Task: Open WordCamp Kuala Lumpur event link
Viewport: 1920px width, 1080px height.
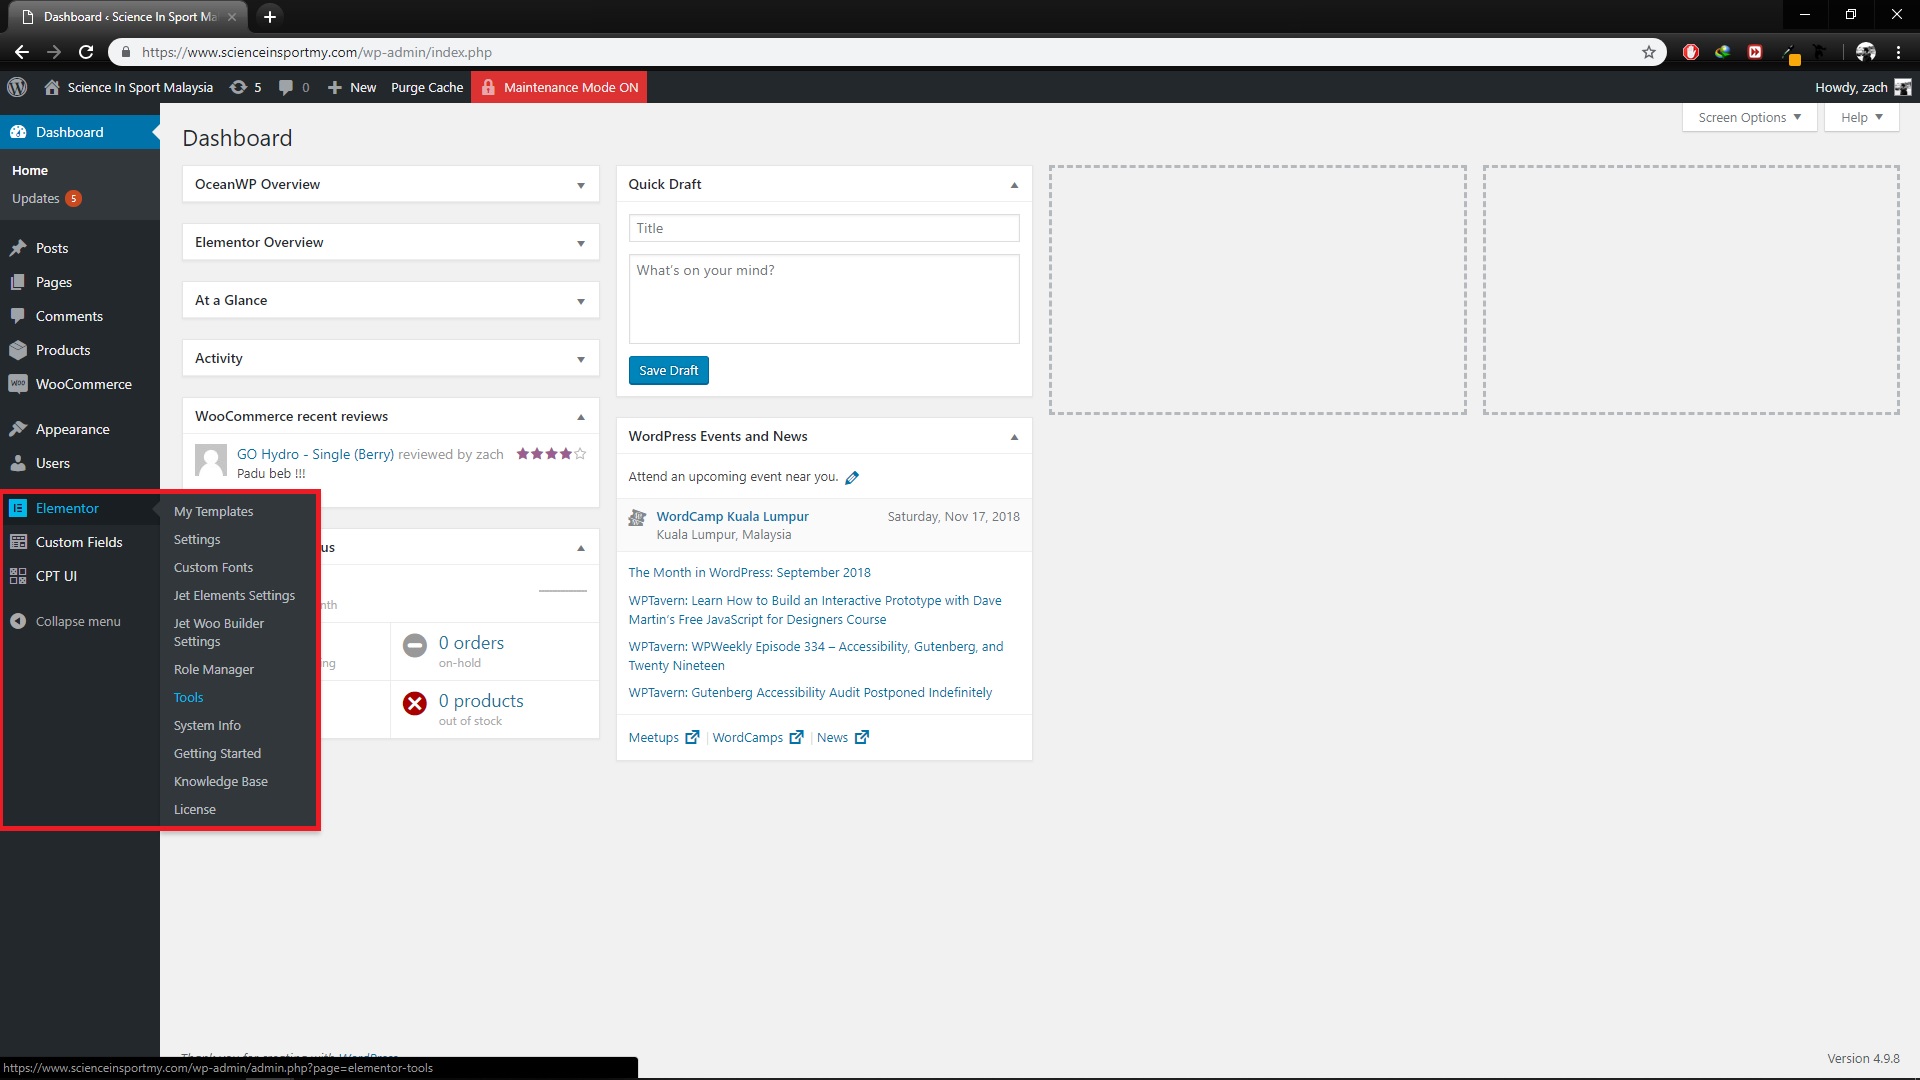Action: 732,516
